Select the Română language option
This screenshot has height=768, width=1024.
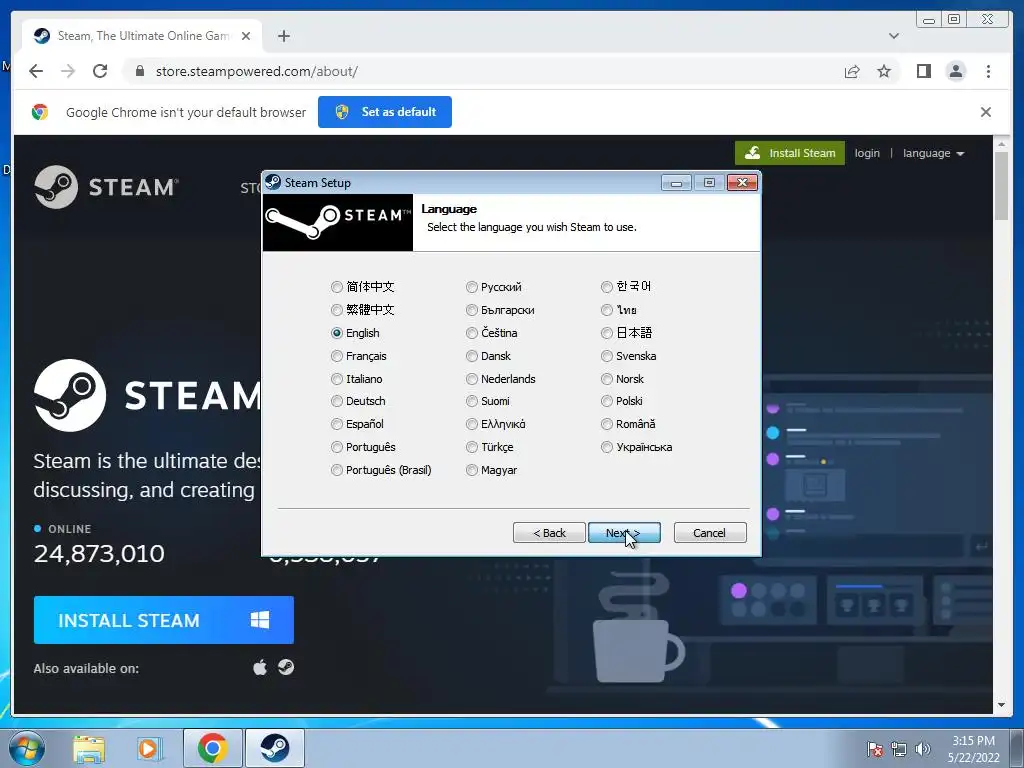tap(607, 424)
